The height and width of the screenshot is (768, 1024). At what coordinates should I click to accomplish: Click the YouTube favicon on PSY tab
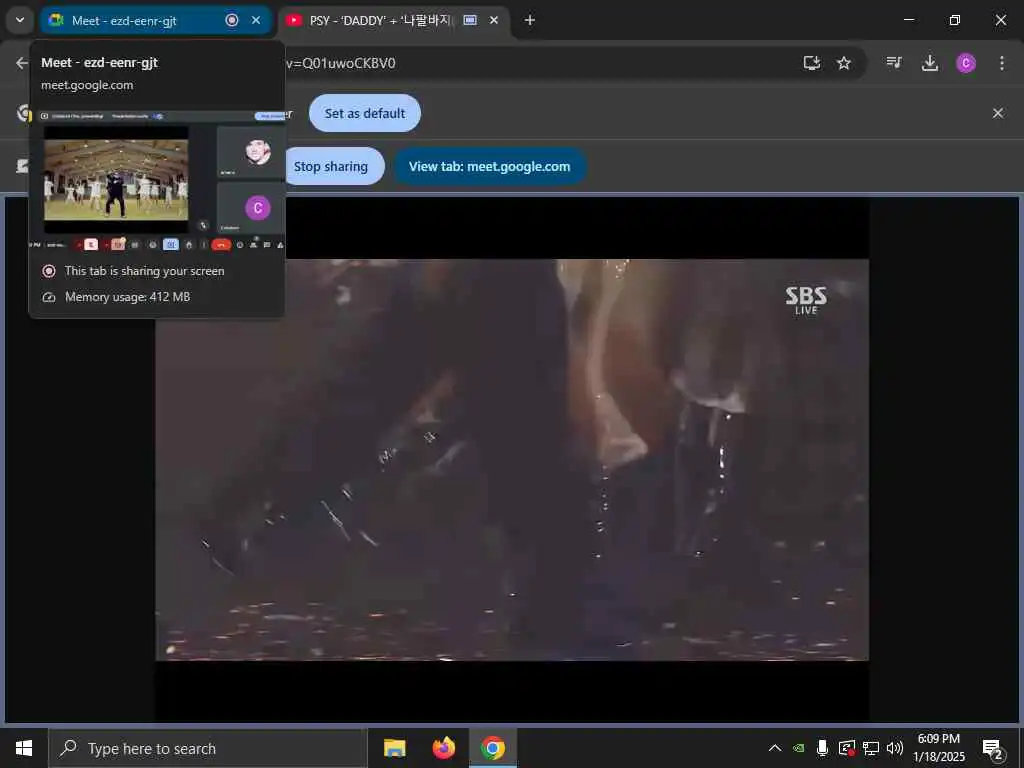294,20
